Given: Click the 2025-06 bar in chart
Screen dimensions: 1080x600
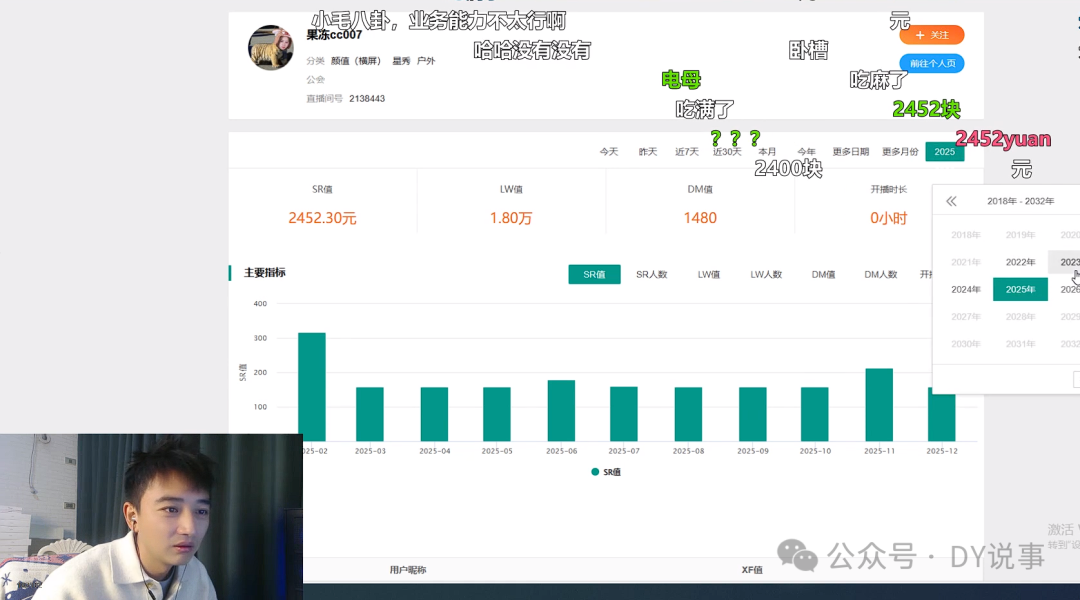Looking at the screenshot, I should tap(561, 411).
